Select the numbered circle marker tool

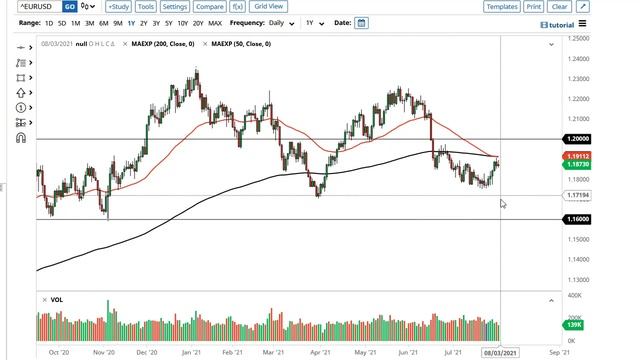point(20,108)
